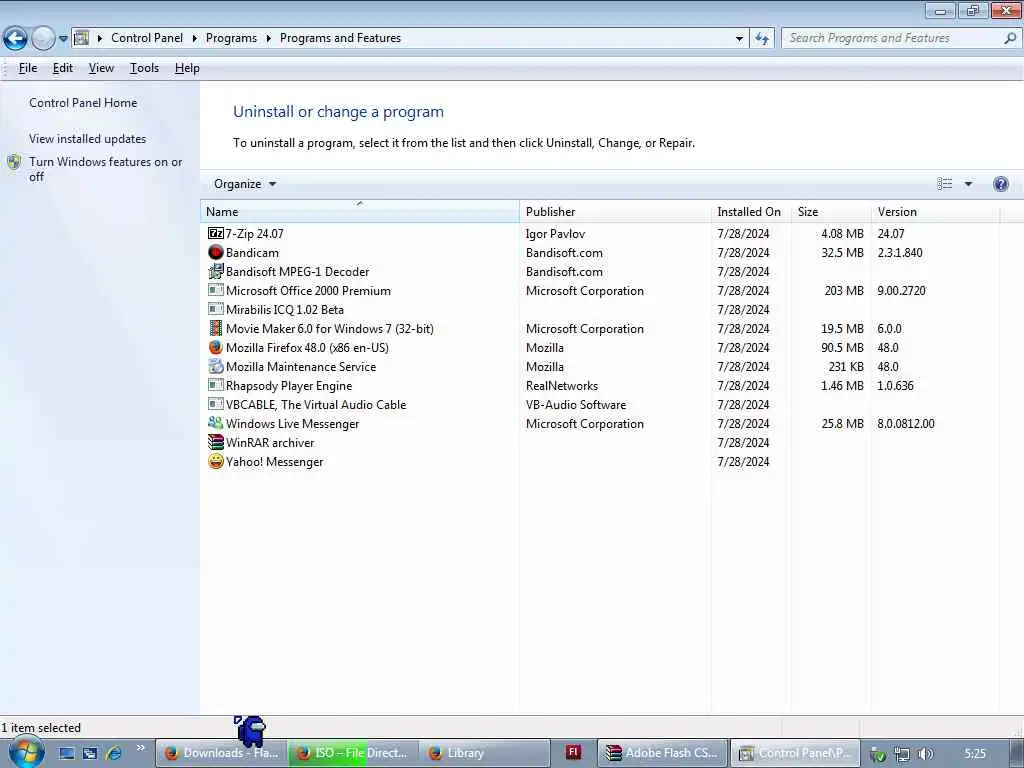Open View installed updates link
Screen dimensions: 1024x768
tap(88, 138)
